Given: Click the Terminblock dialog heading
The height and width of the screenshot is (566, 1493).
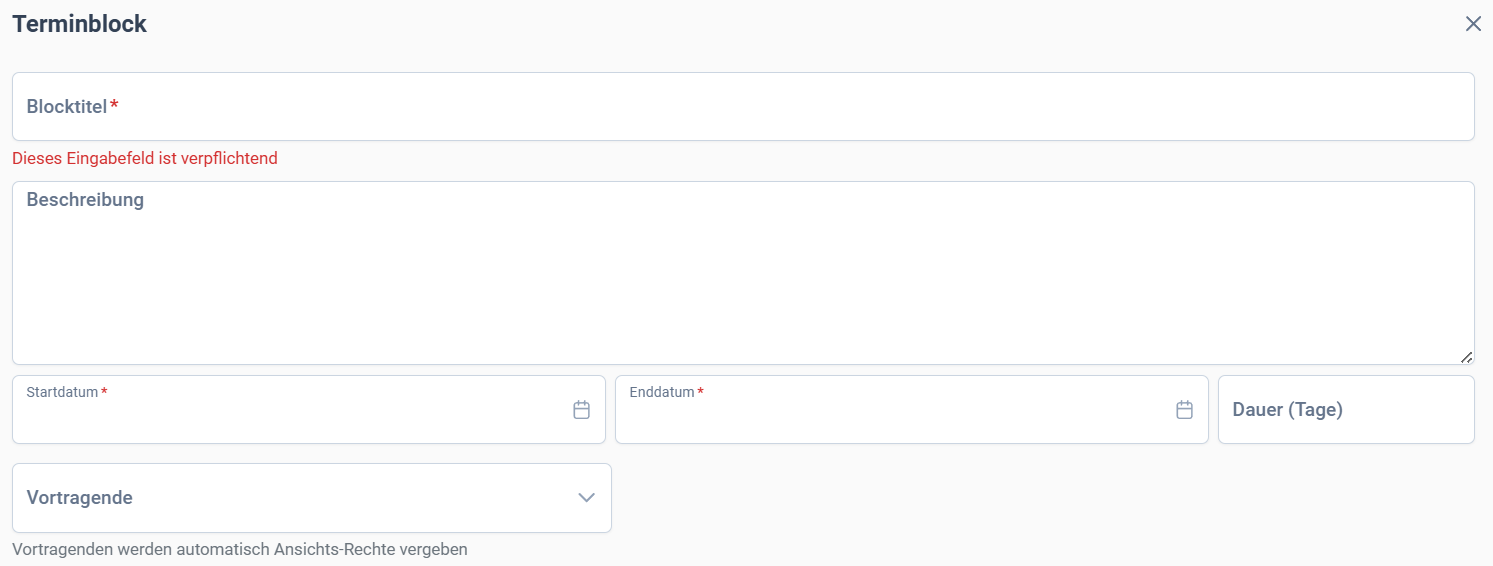Looking at the screenshot, I should click(80, 24).
